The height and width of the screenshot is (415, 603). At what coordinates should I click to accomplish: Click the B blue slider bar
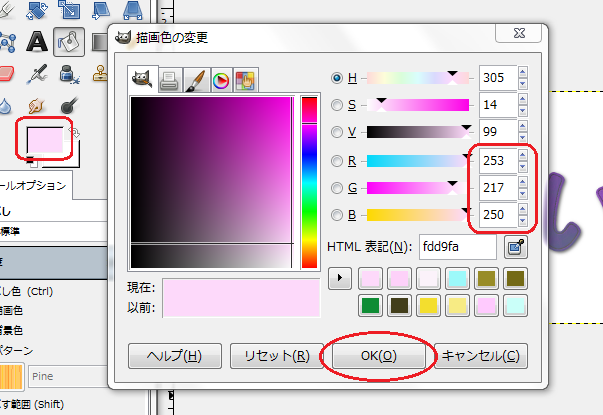pyautogui.click(x=418, y=215)
